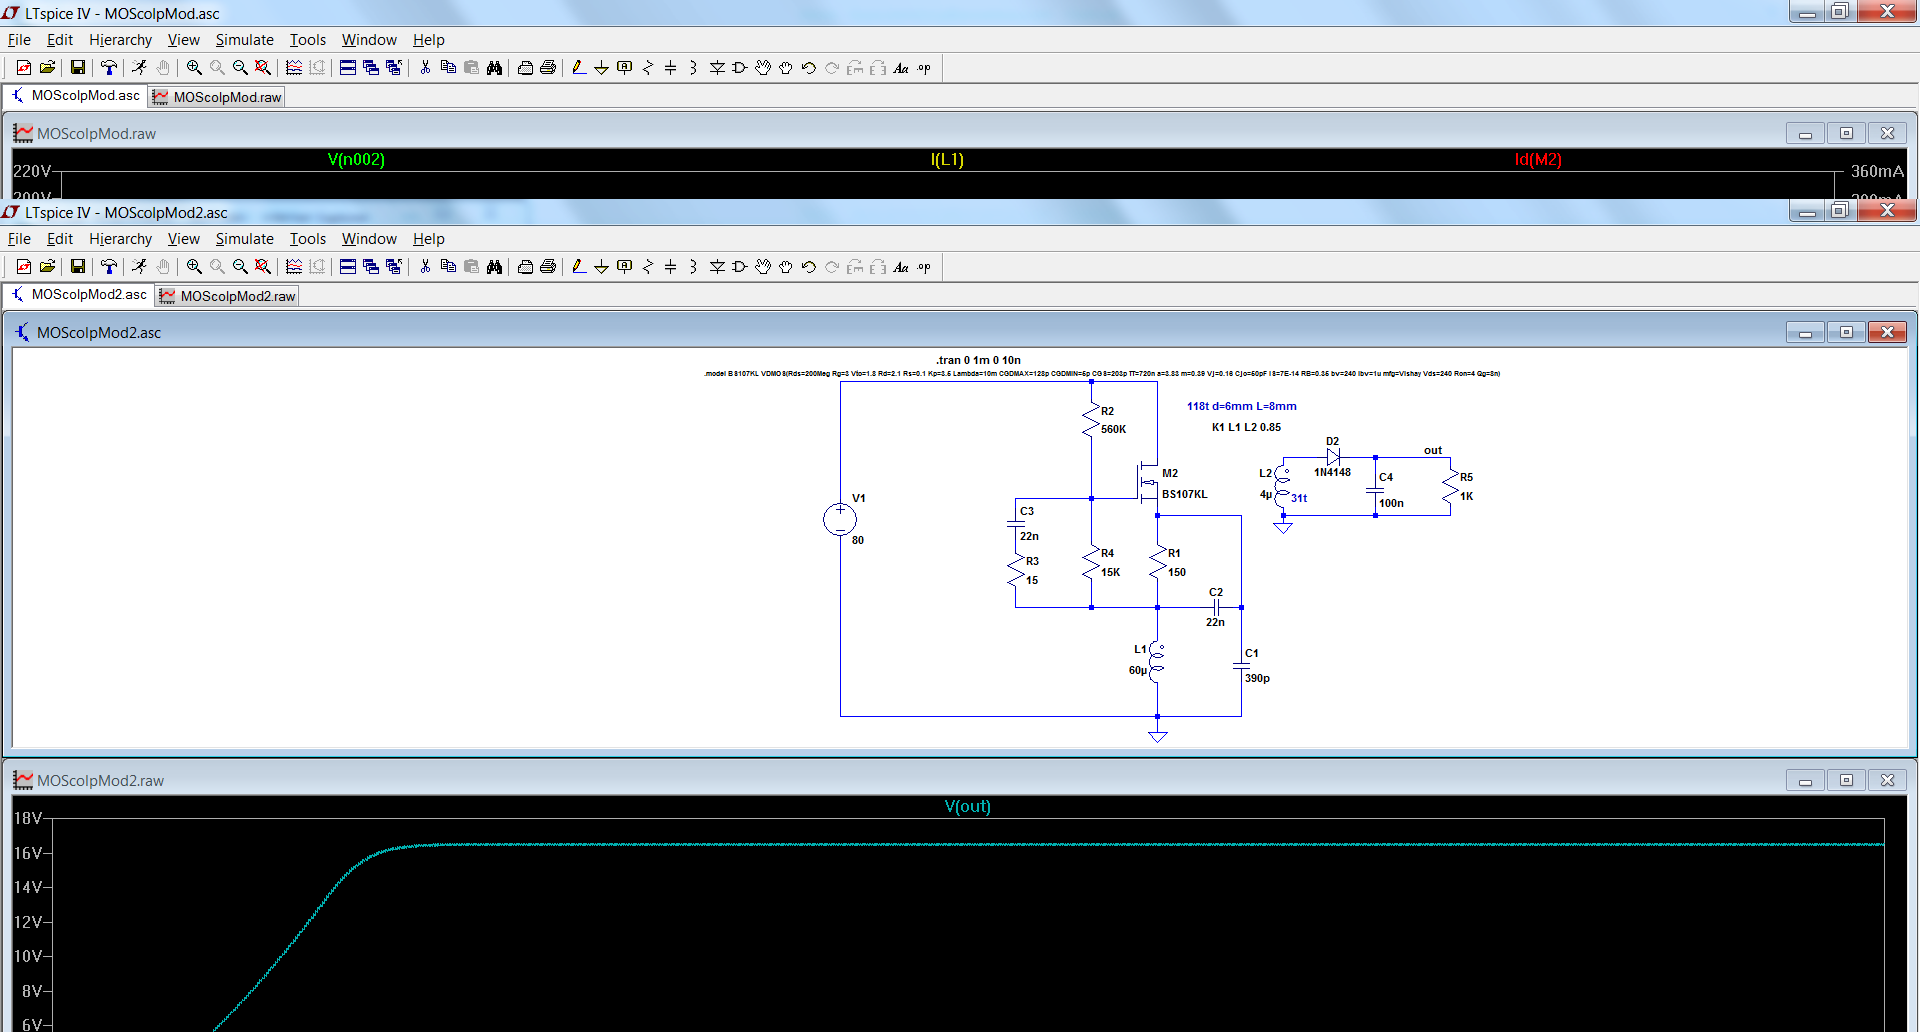Open Find binoculars in MOScolpMod2 window toolbar

coord(494,267)
